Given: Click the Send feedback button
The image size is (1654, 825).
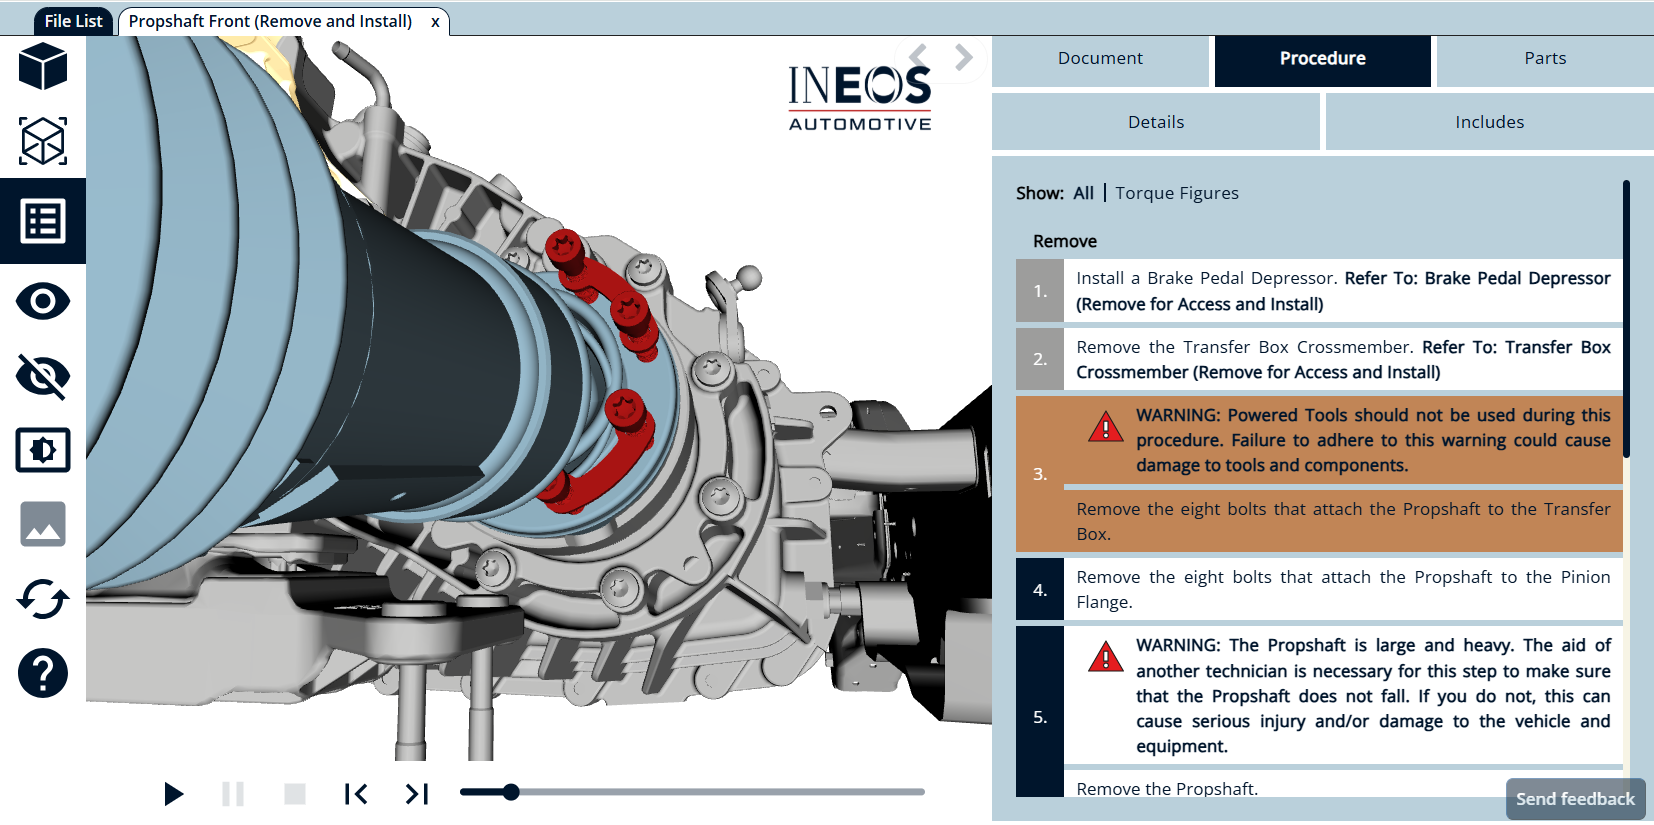Looking at the screenshot, I should click(1574, 799).
